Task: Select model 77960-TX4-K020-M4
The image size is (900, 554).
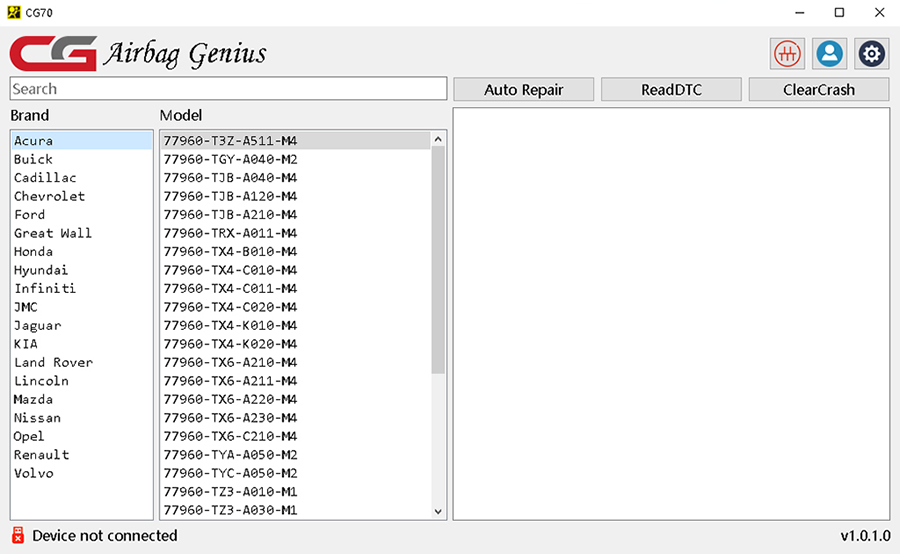Action: [295, 344]
